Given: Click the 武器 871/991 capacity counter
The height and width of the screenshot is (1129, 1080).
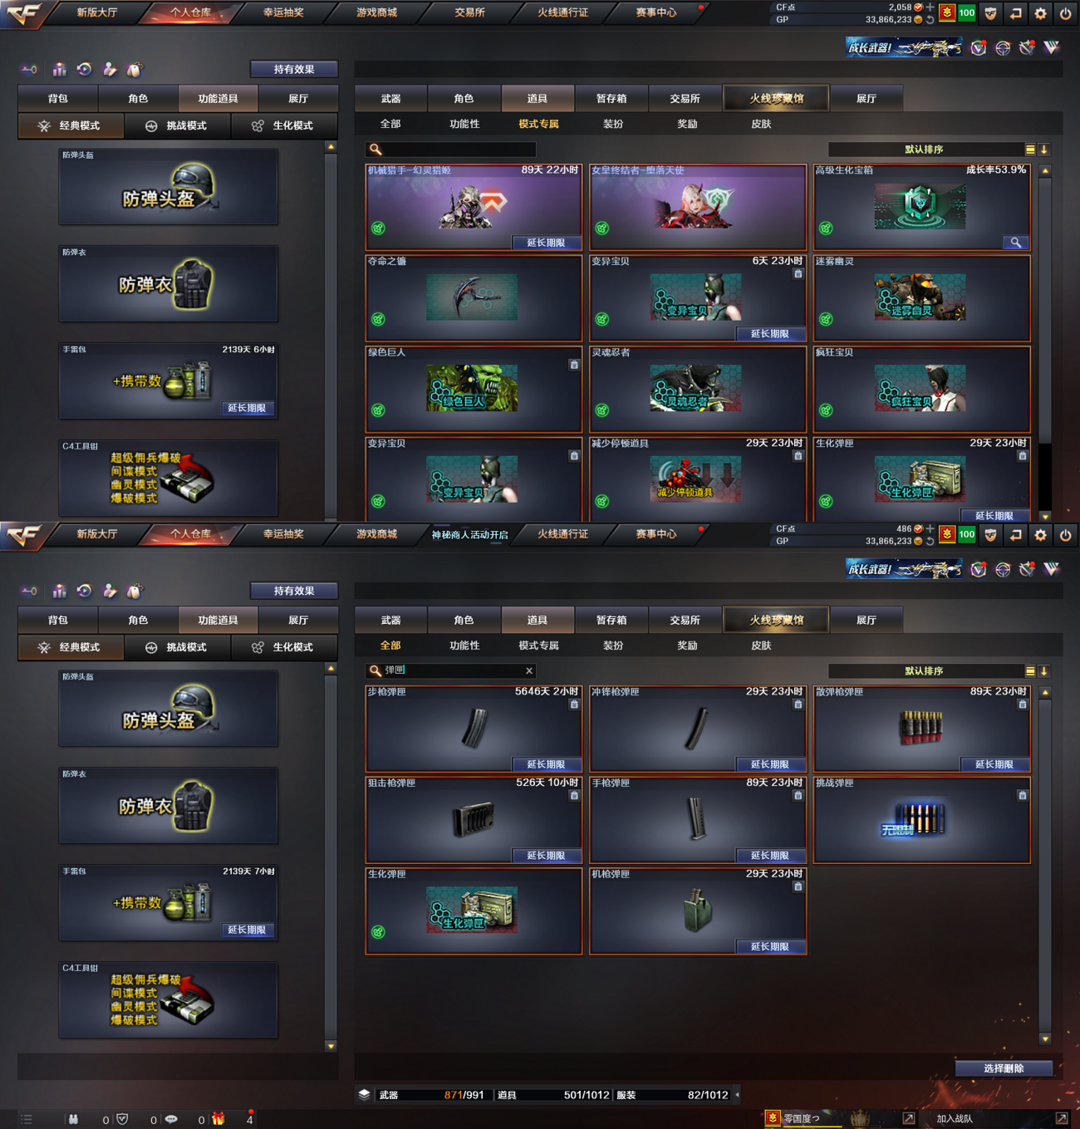Looking at the screenshot, I should coord(431,1094).
